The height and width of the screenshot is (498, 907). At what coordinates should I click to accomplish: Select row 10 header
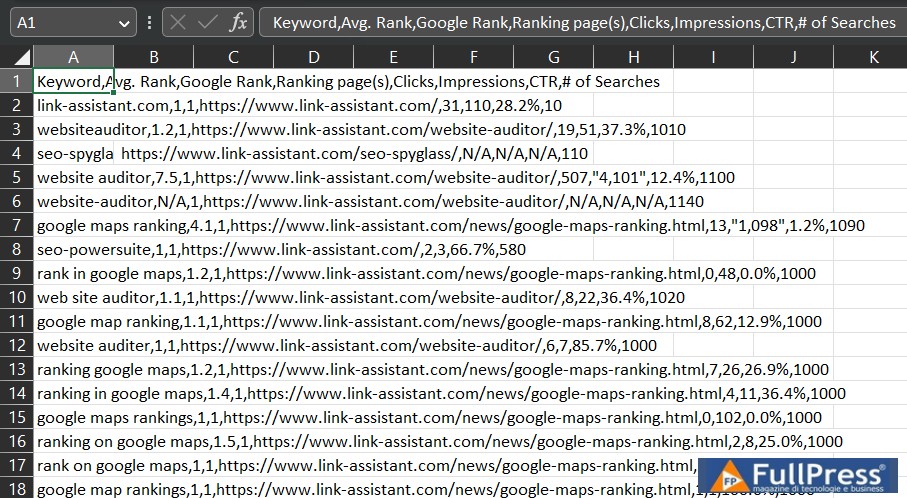[x=17, y=297]
